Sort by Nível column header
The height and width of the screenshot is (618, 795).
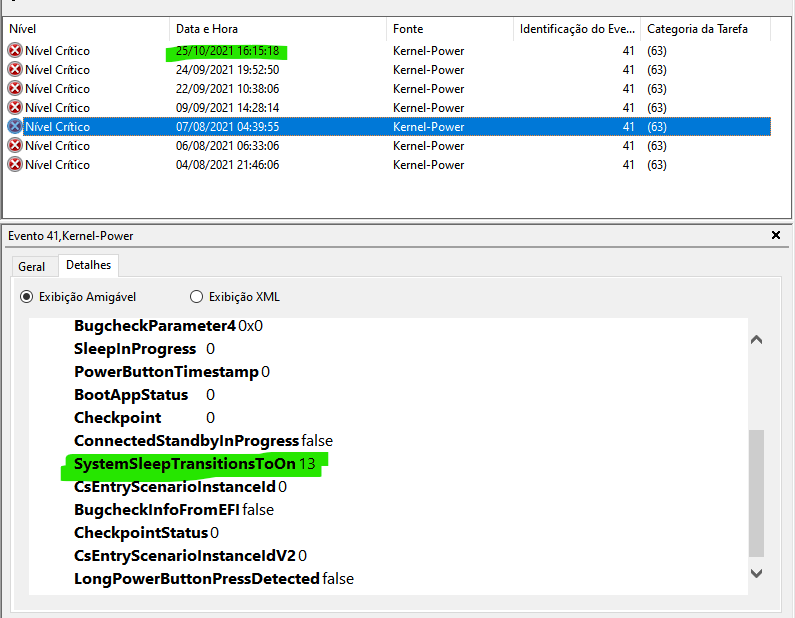pyautogui.click(x=86, y=29)
